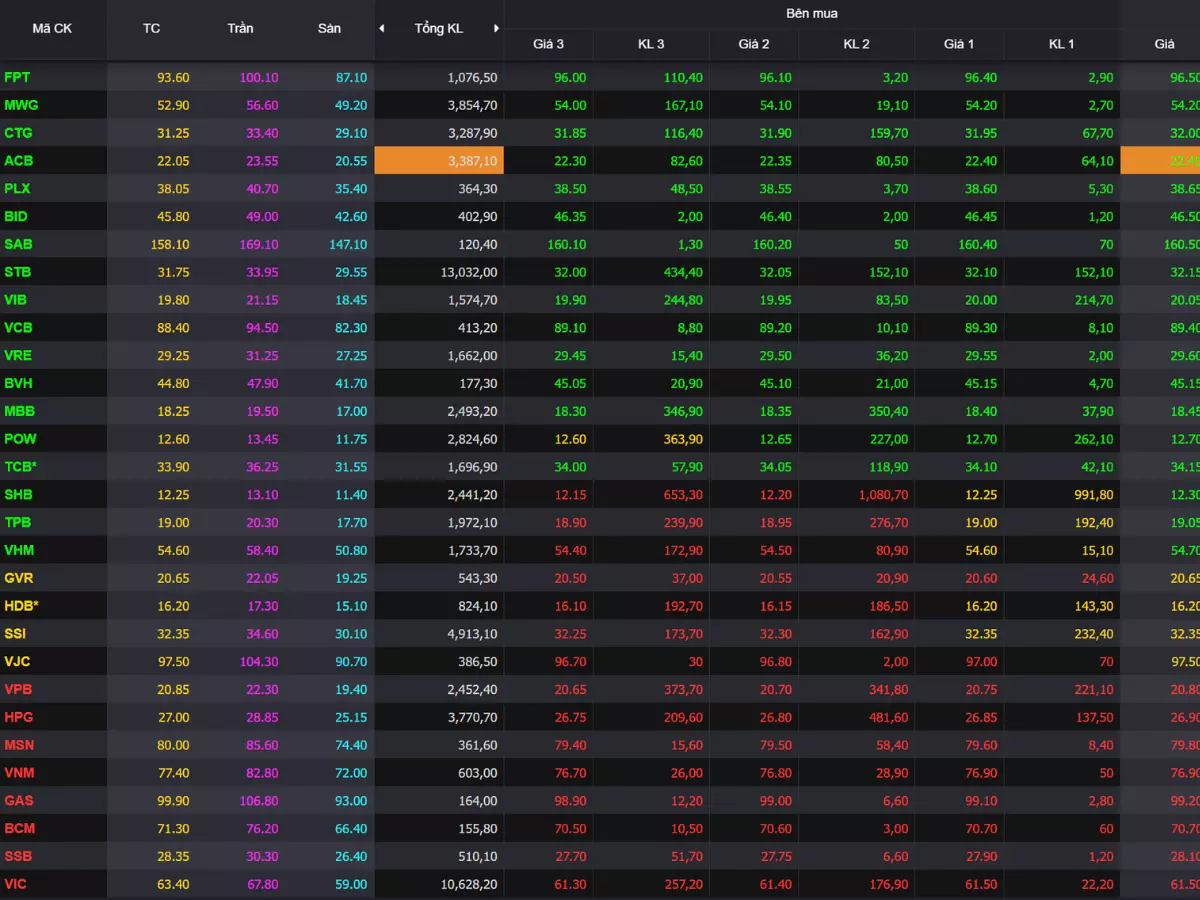Open the GVR stock symbol

(x=19, y=578)
